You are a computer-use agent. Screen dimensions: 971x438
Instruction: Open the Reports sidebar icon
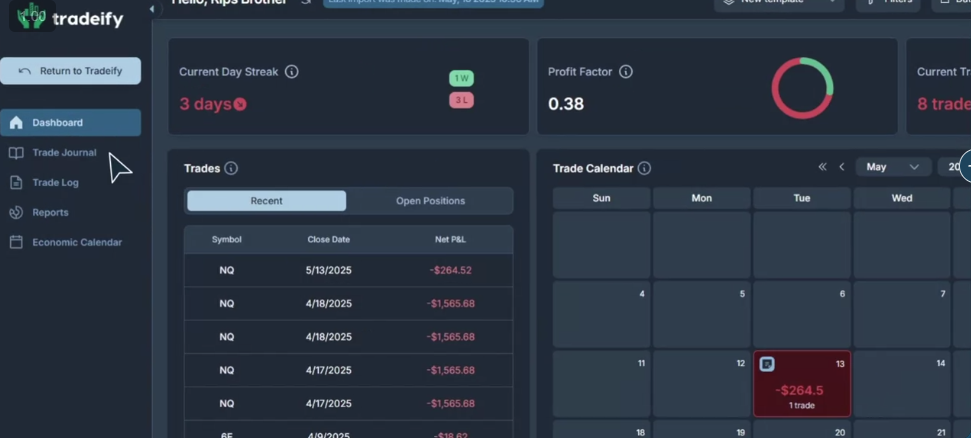tap(16, 213)
